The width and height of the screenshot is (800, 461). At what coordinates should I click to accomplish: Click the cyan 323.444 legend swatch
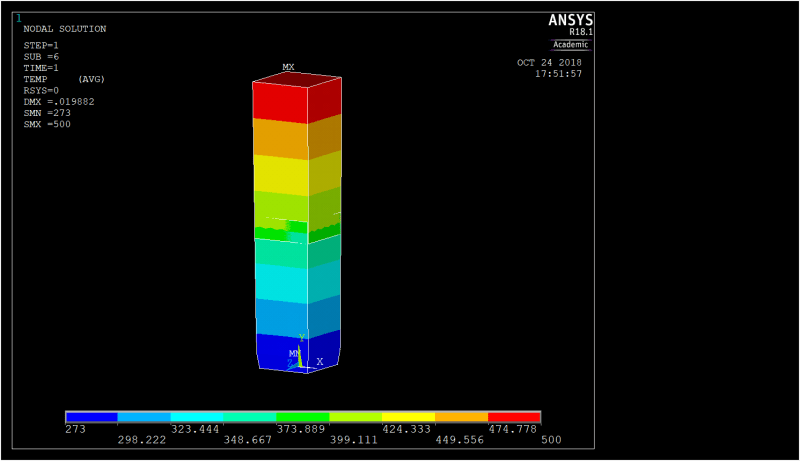(x=197, y=417)
